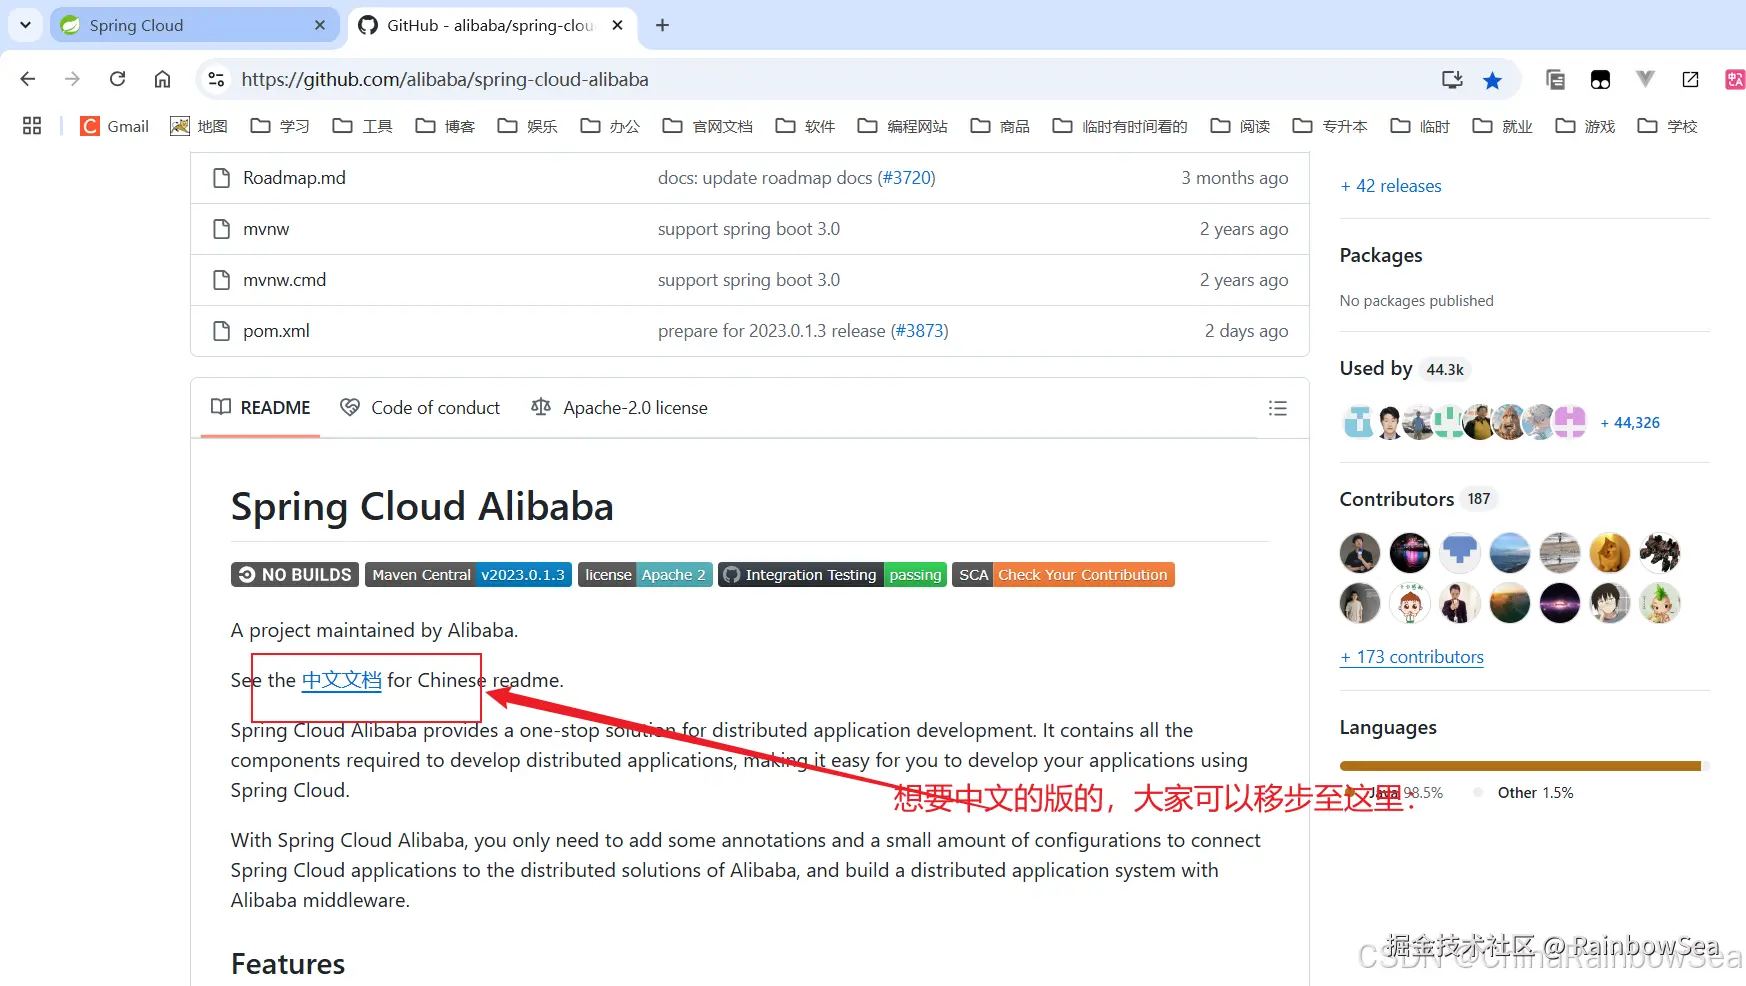Toggle the bookmark star for this page
The image size is (1746, 986).
tap(1492, 80)
